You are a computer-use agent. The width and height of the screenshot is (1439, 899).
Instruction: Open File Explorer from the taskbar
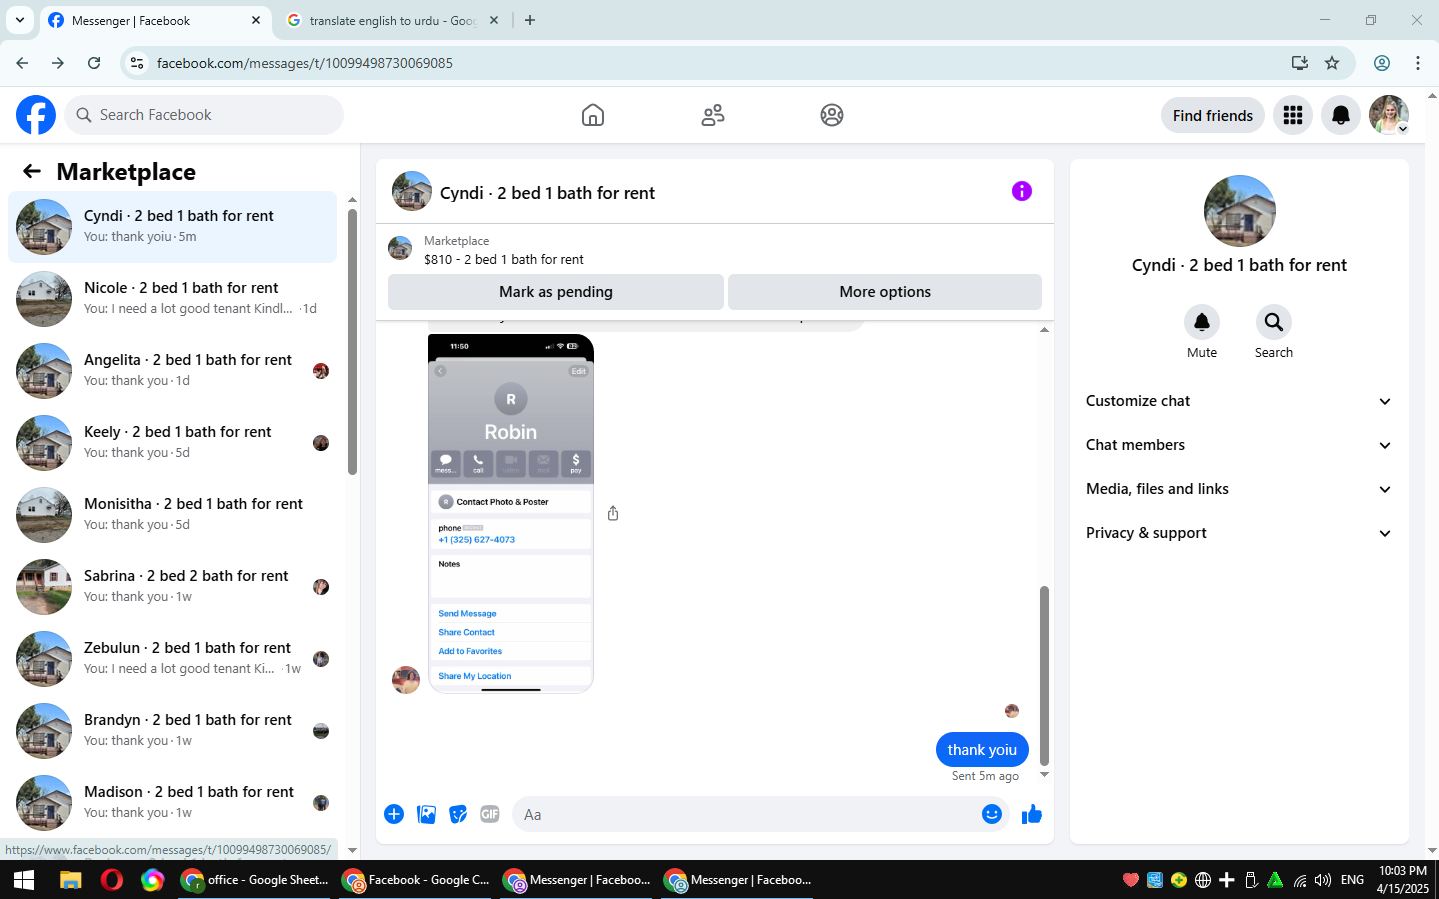point(70,880)
